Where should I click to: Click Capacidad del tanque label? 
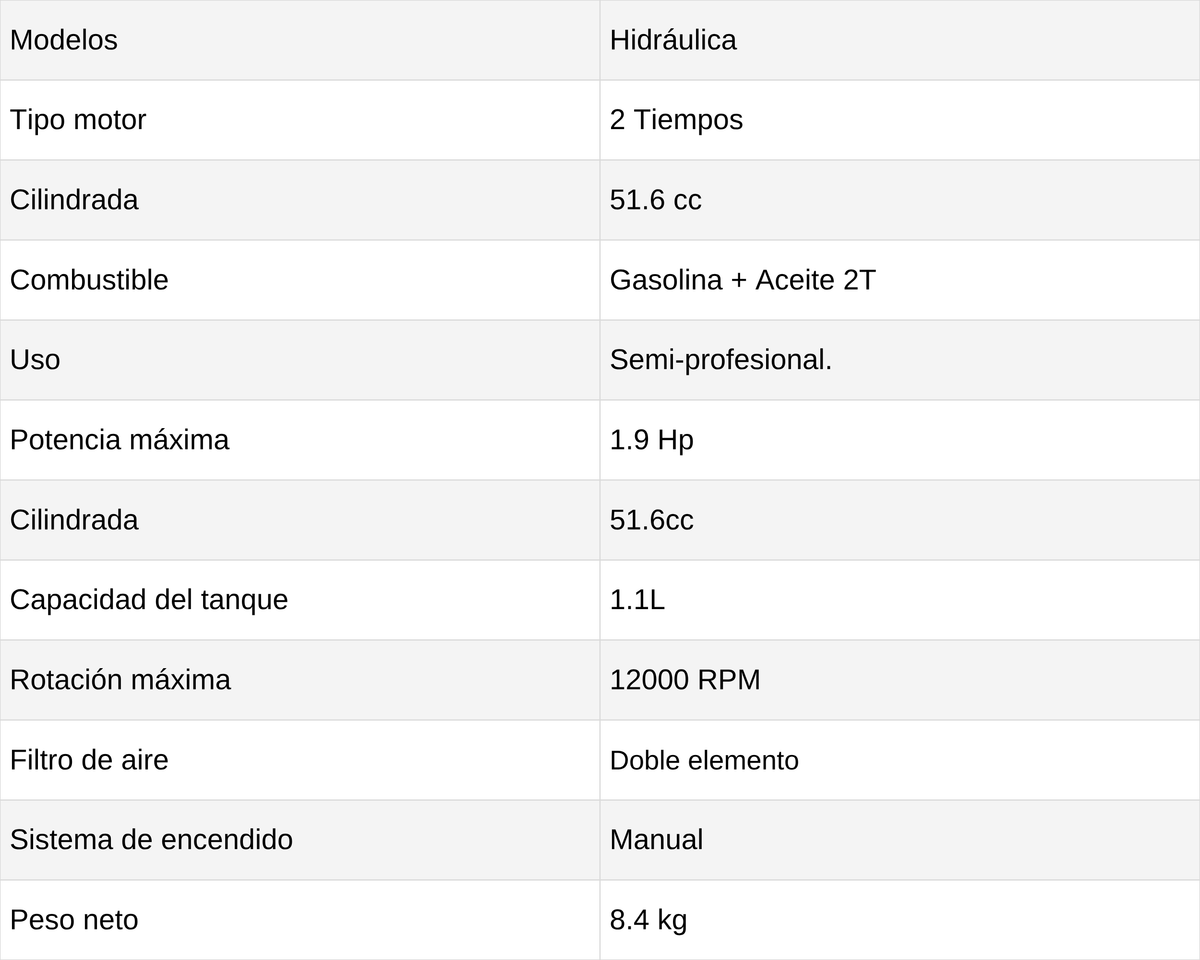click(x=149, y=600)
